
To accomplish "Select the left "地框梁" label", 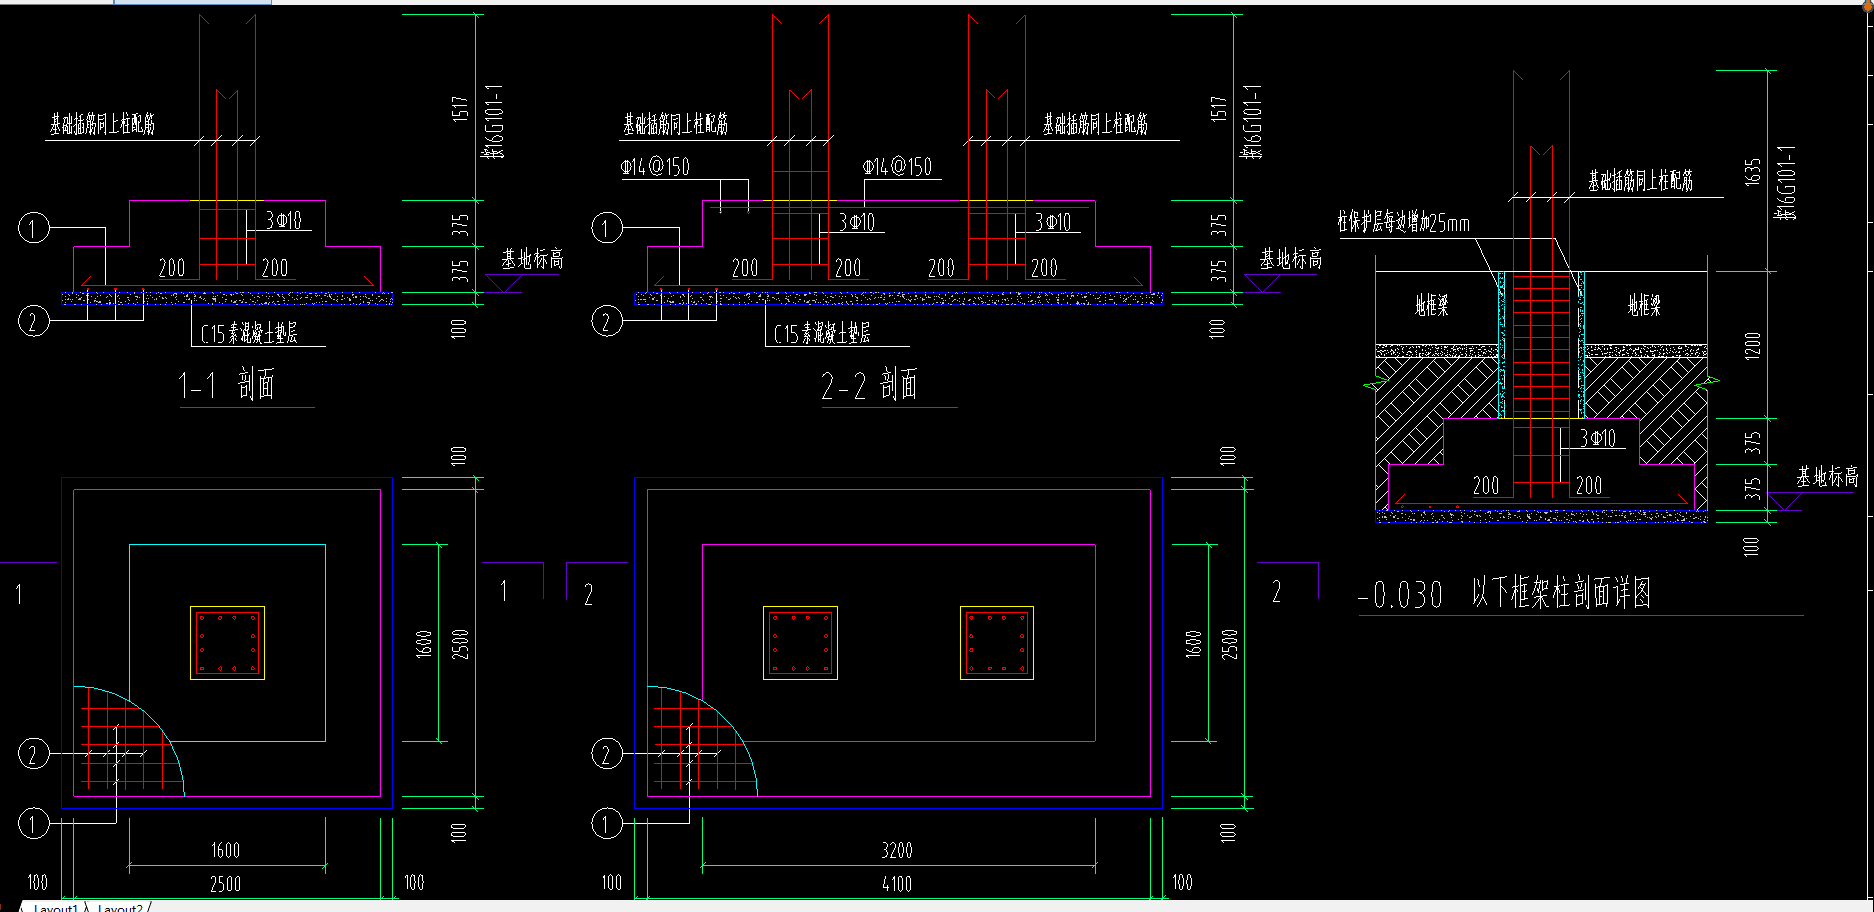I will click(1431, 305).
